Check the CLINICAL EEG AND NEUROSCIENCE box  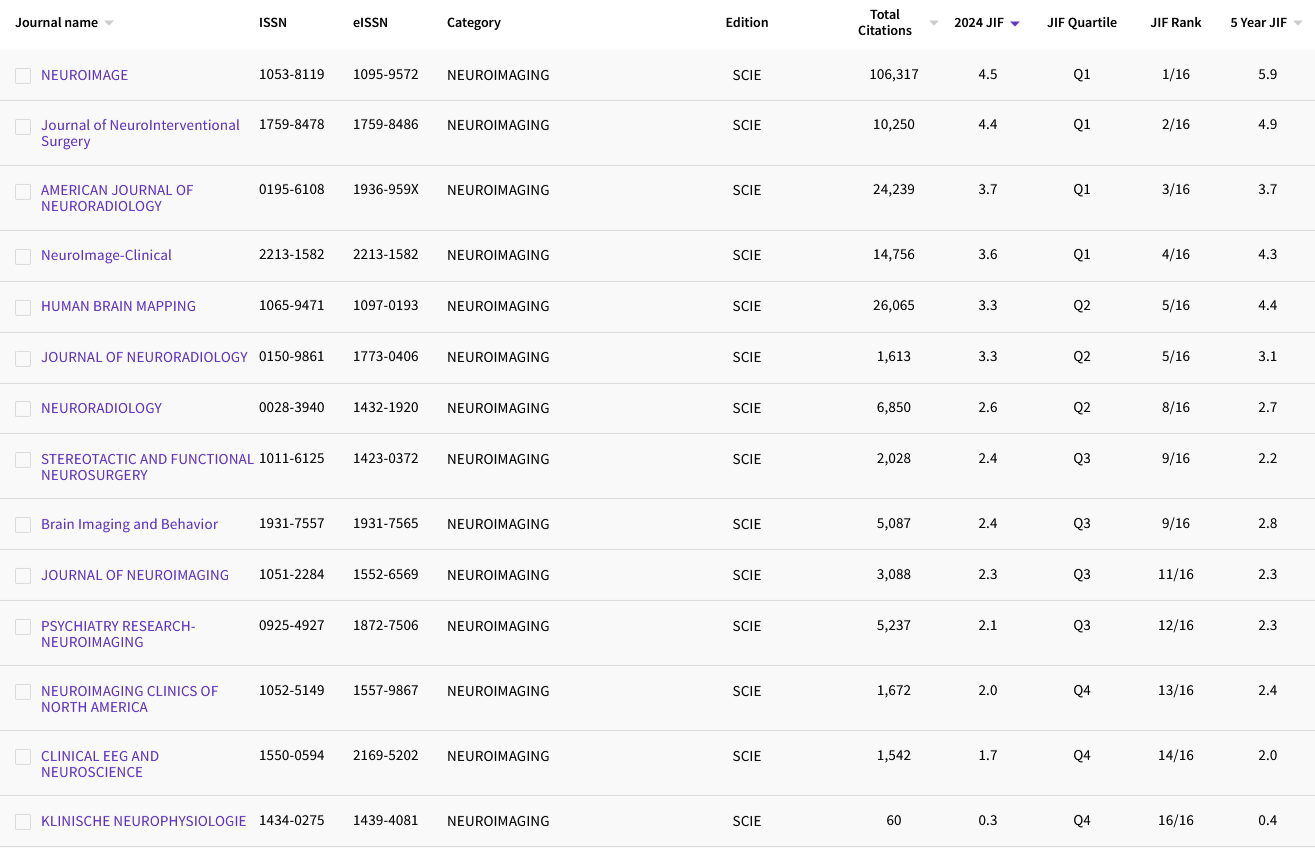pyautogui.click(x=23, y=757)
